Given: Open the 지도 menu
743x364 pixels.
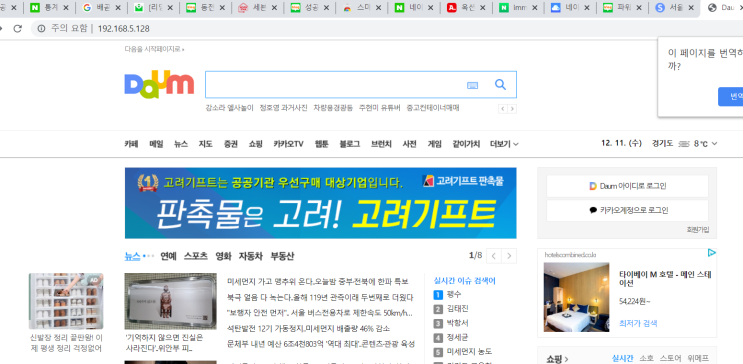Looking at the screenshot, I should [205, 144].
